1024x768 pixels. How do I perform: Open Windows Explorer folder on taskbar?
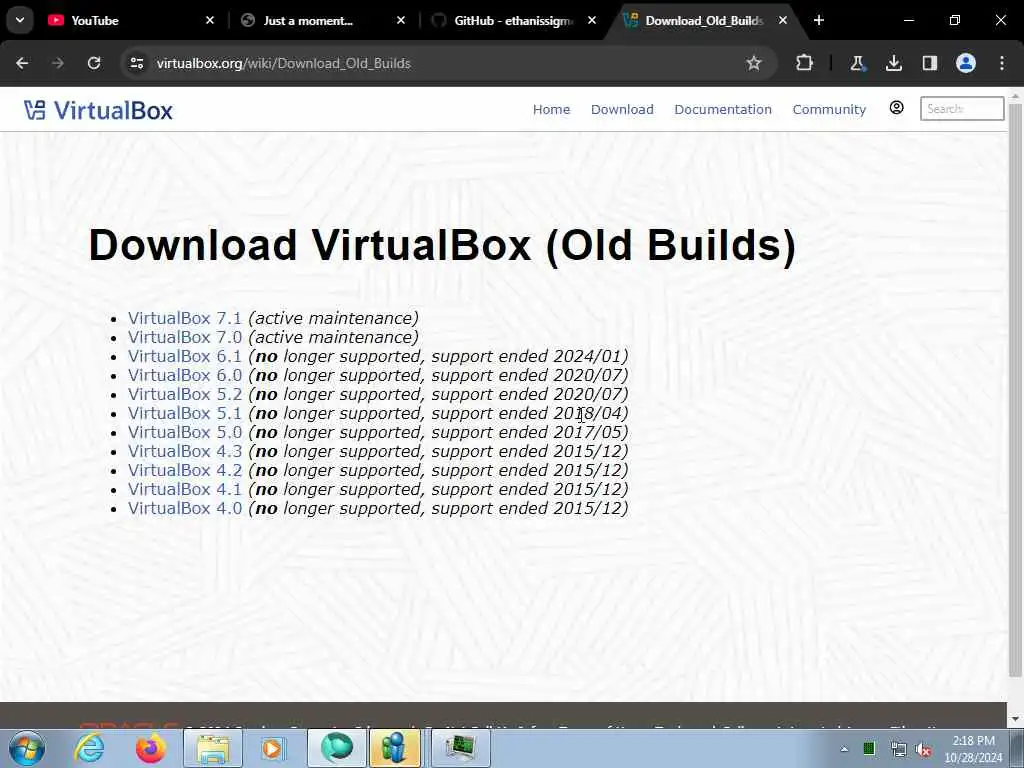tap(213, 748)
